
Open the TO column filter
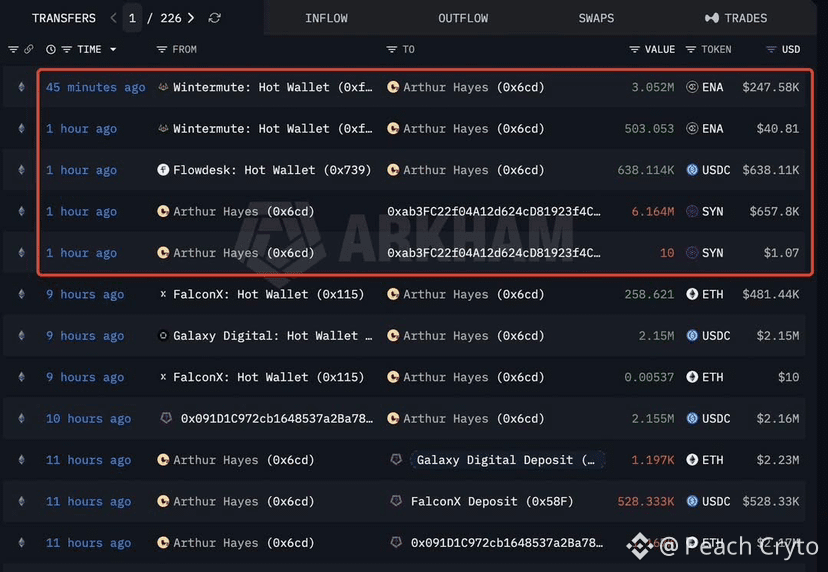tap(391, 49)
